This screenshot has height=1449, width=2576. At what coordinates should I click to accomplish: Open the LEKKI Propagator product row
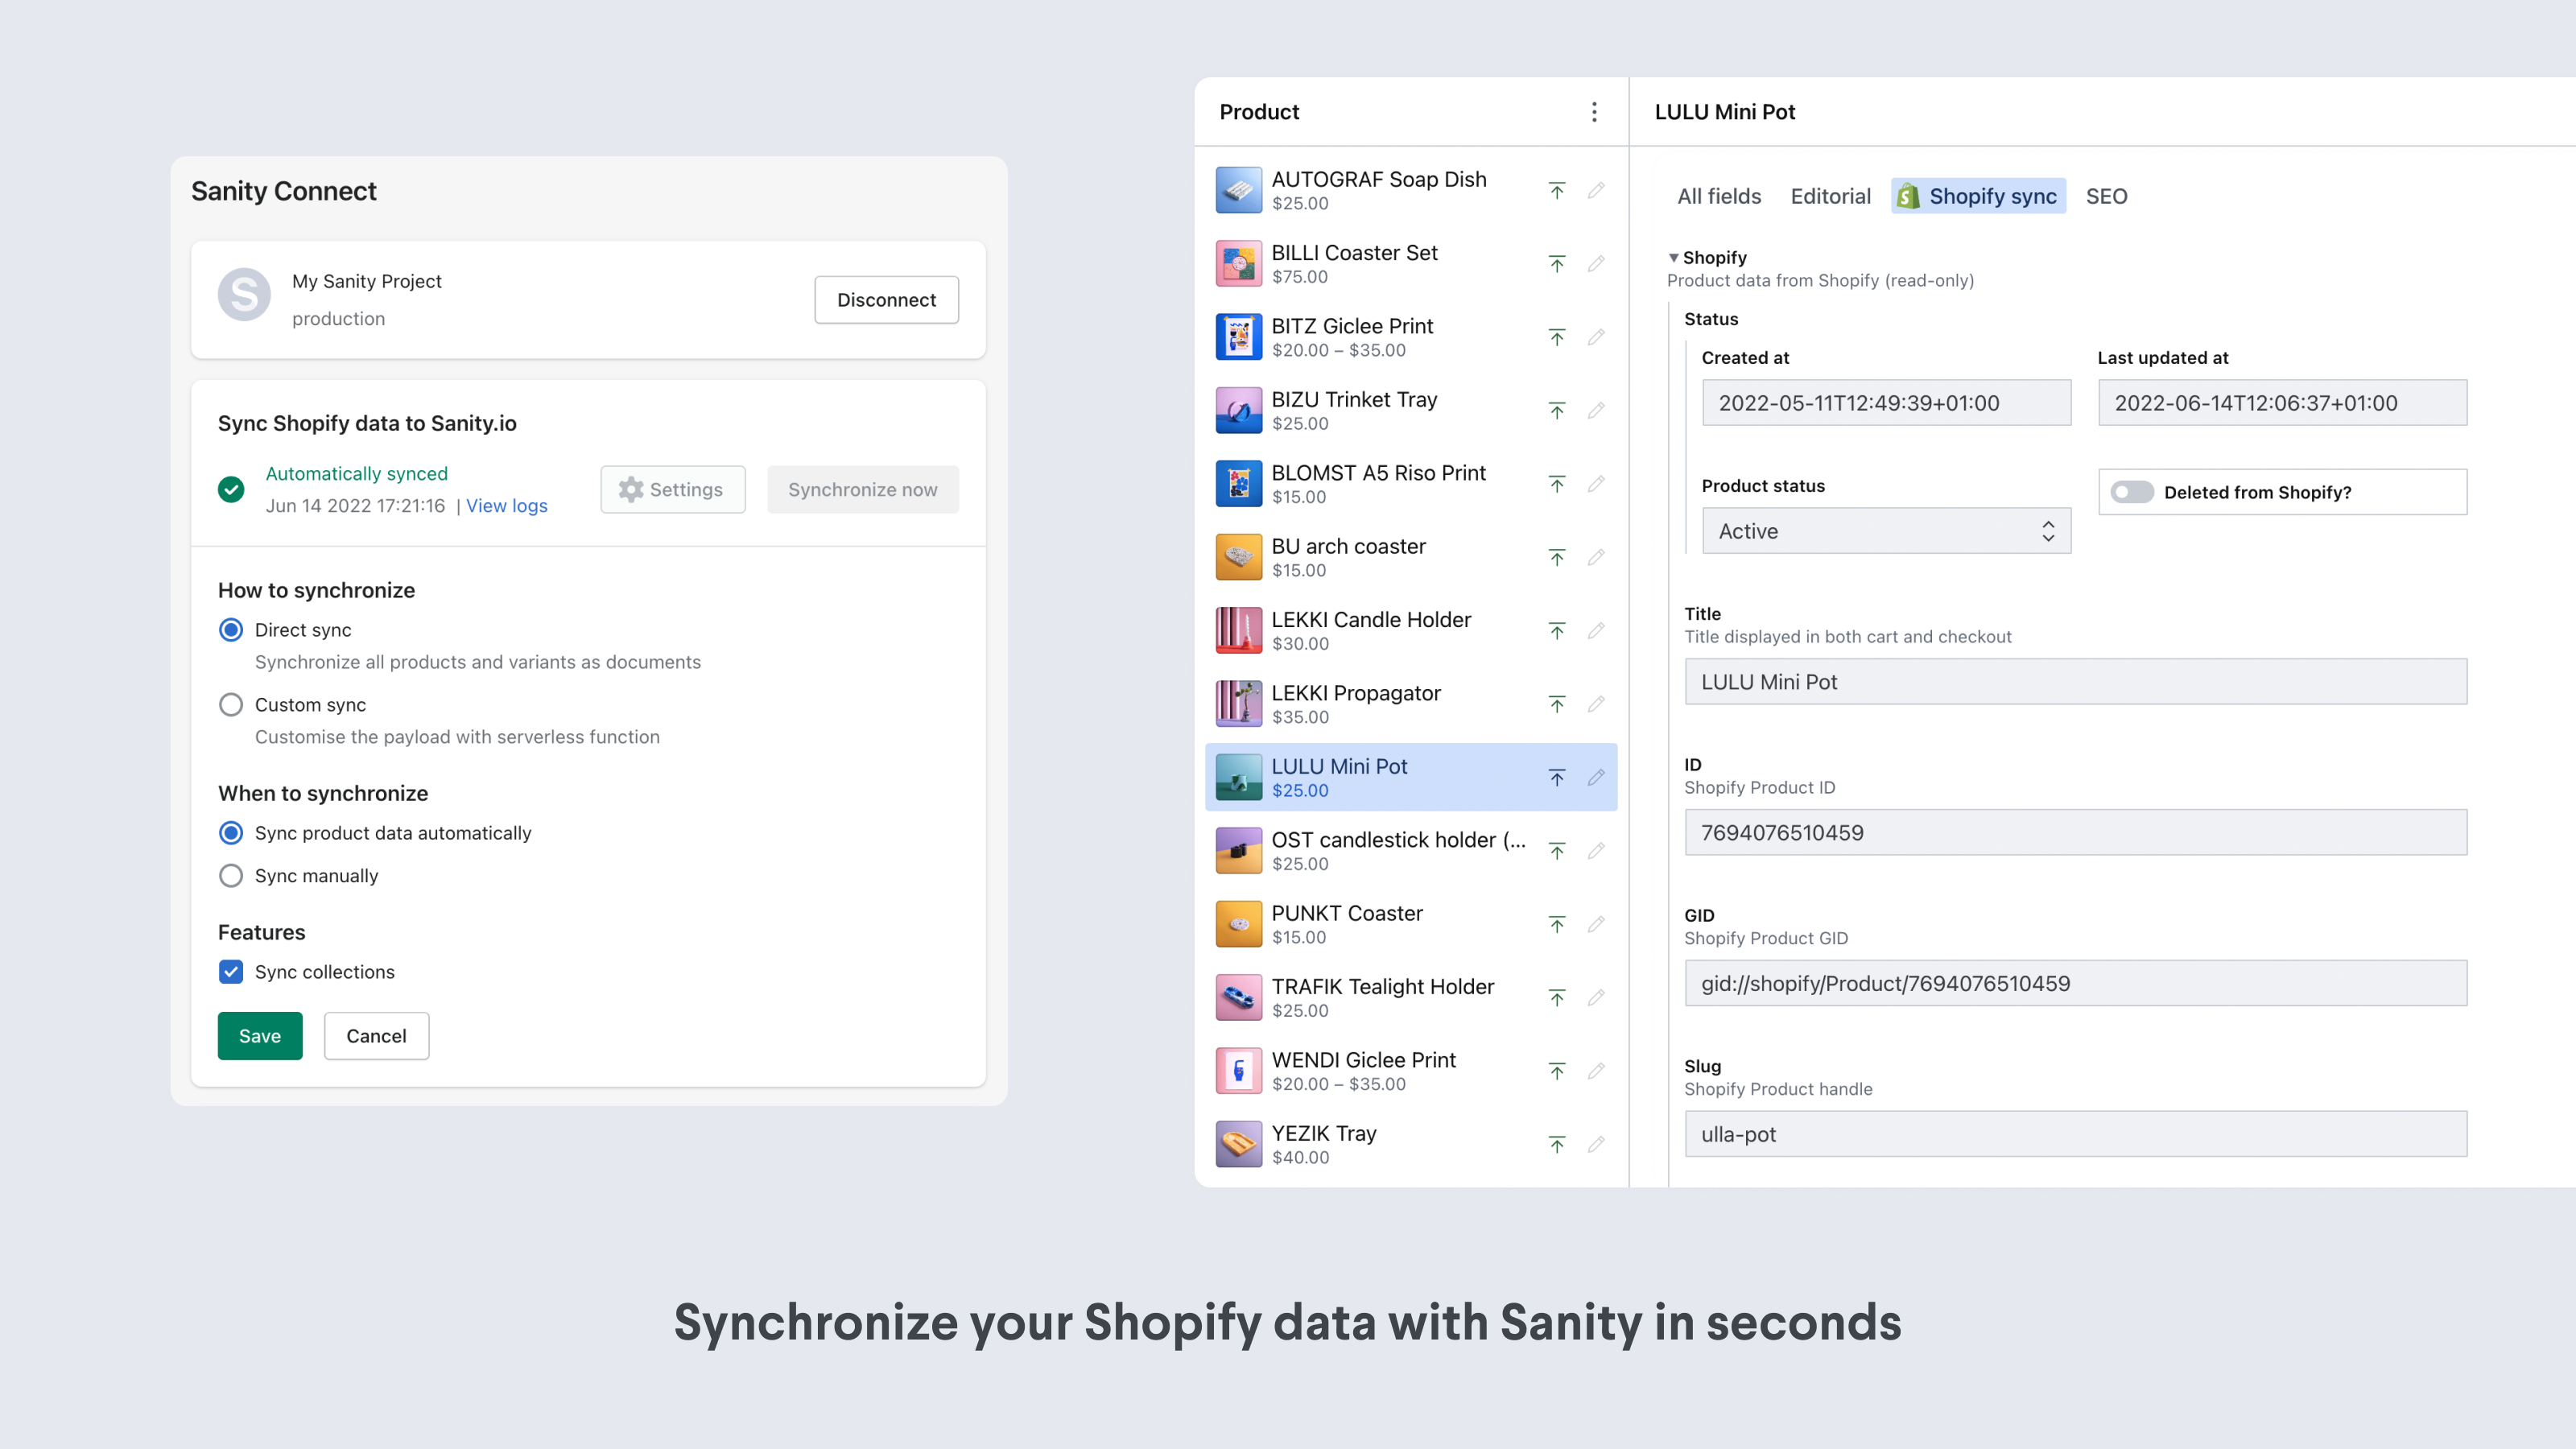click(x=1411, y=704)
